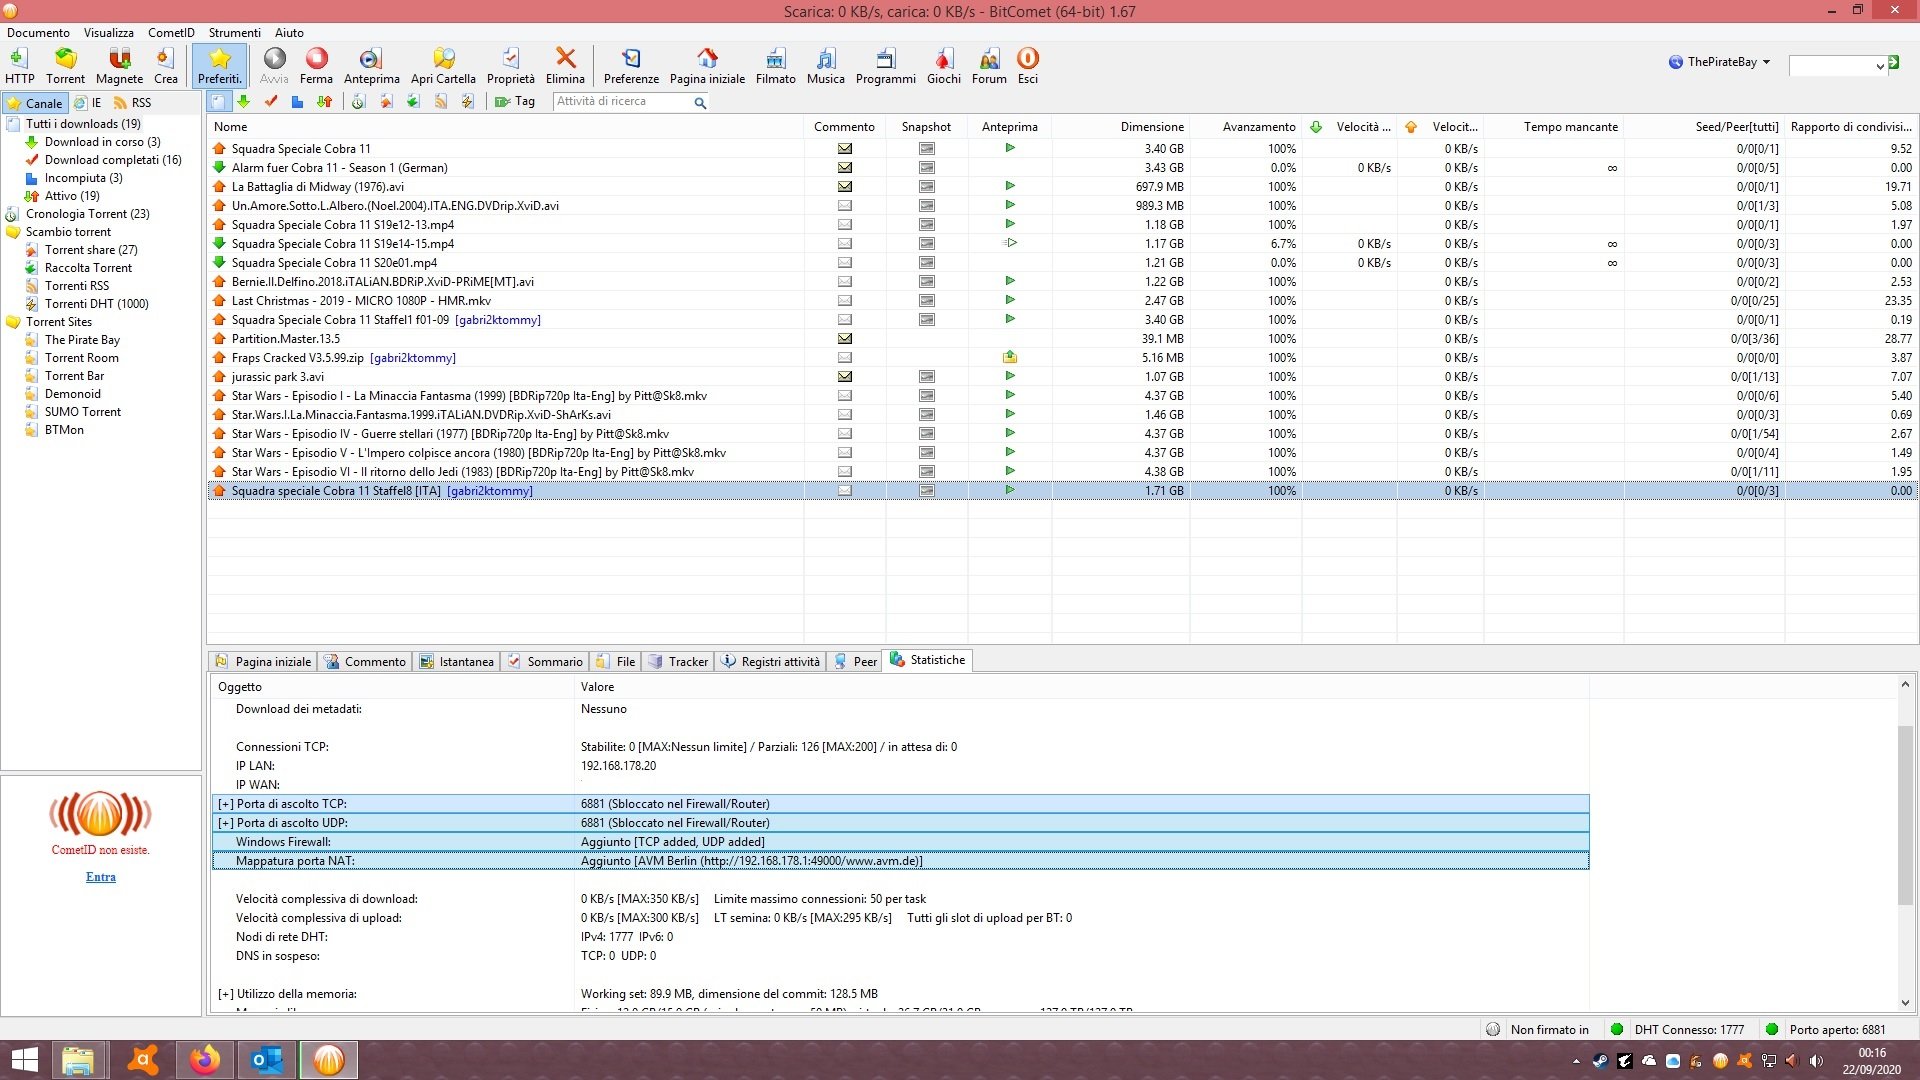Viewport: 1920px width, 1080px height.
Task: Click the Esci exit icon
Action: (x=1027, y=65)
